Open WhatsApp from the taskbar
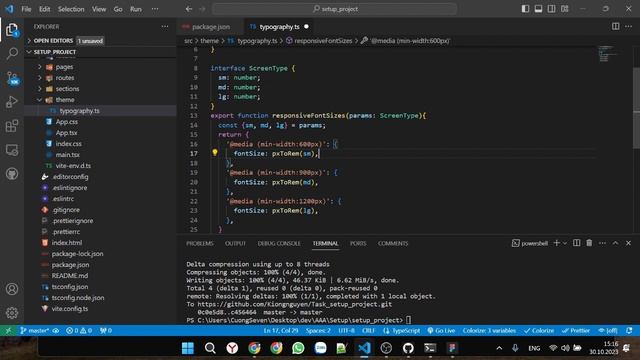The width and height of the screenshot is (640, 360). (298, 348)
